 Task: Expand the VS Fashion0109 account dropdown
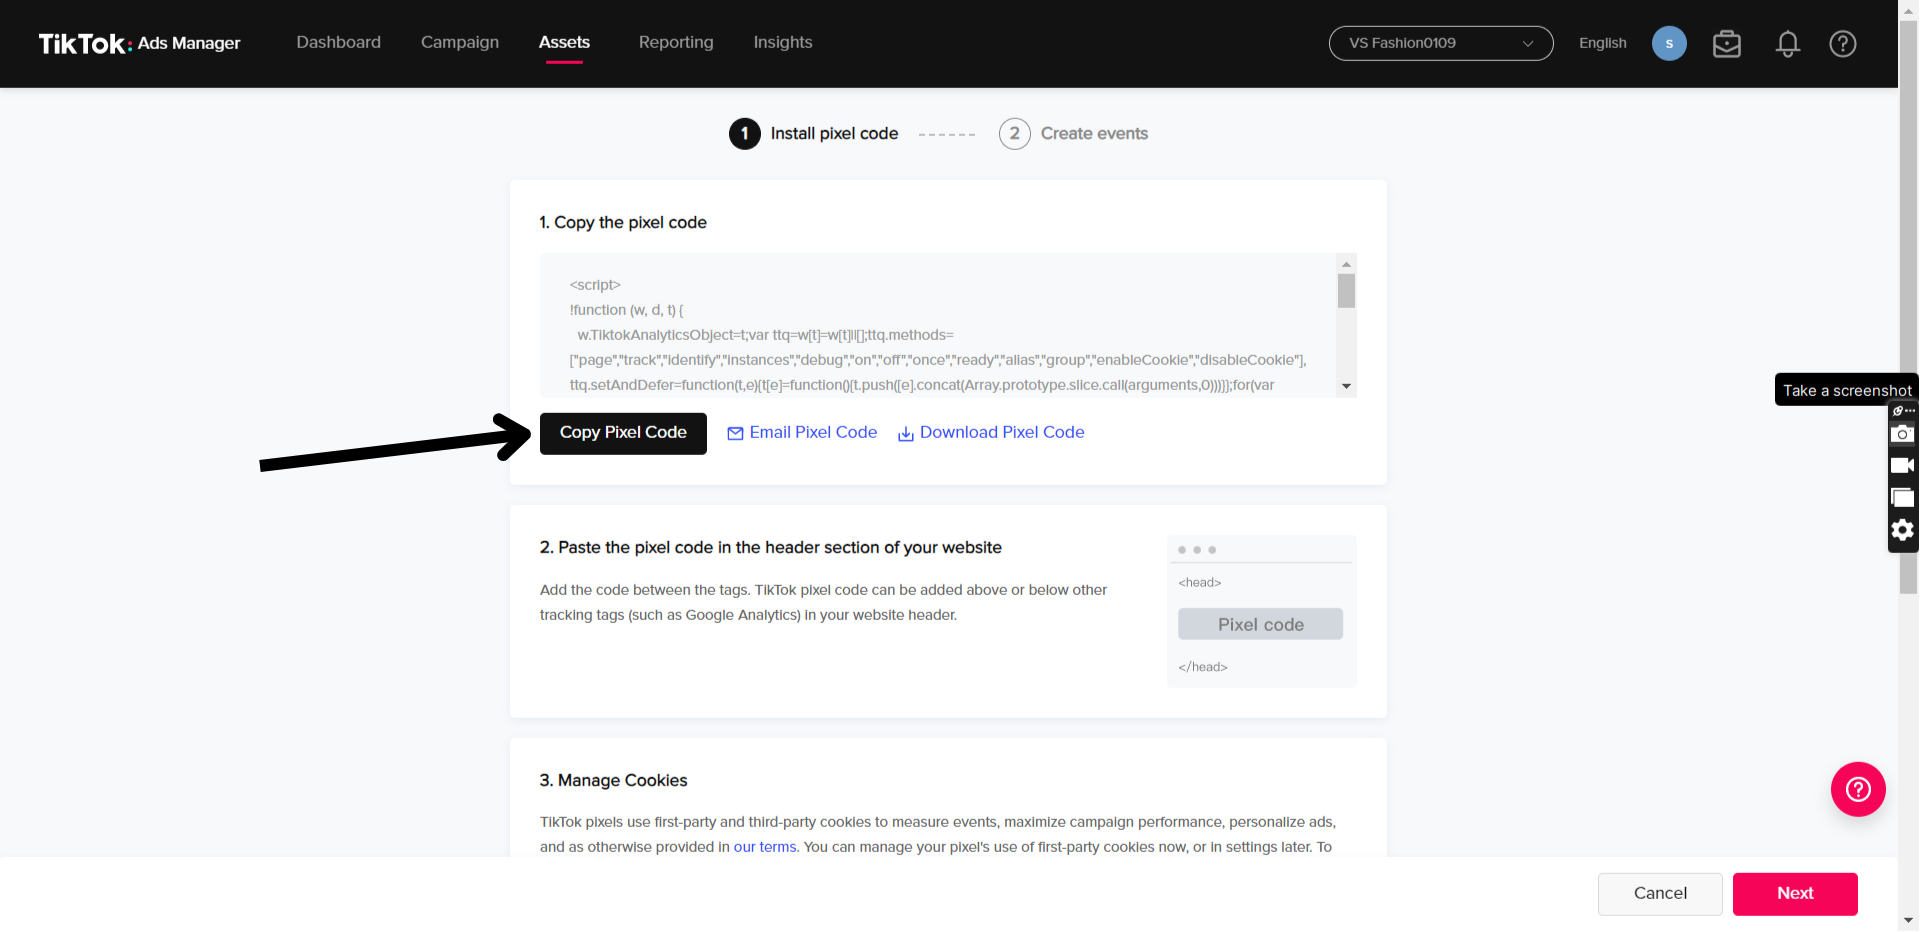tap(1440, 43)
